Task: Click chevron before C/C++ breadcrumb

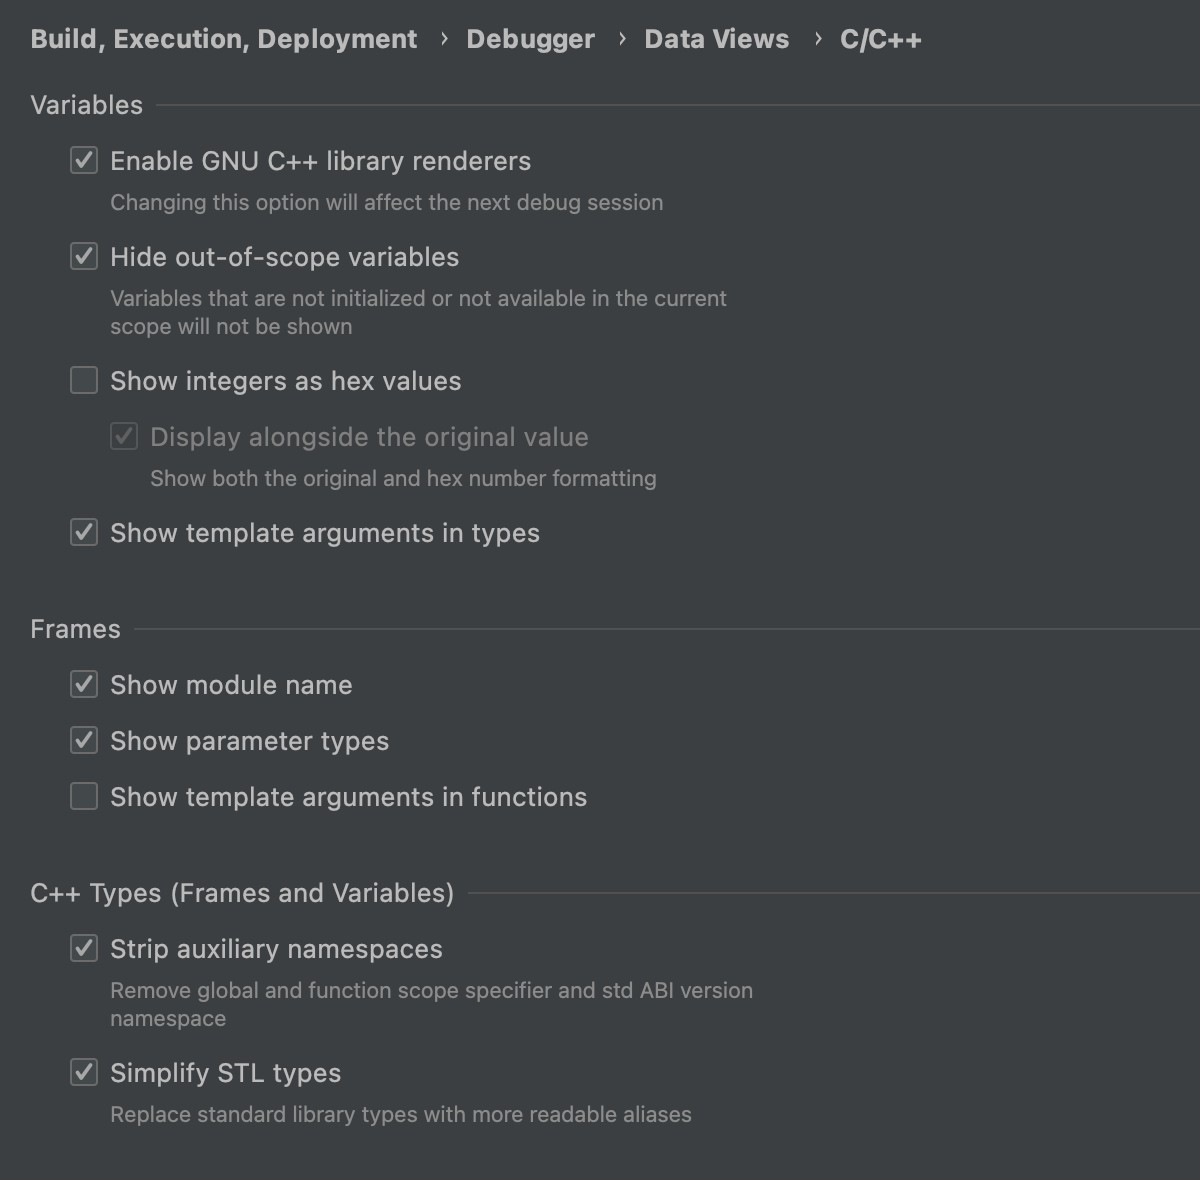Action: coord(817,39)
